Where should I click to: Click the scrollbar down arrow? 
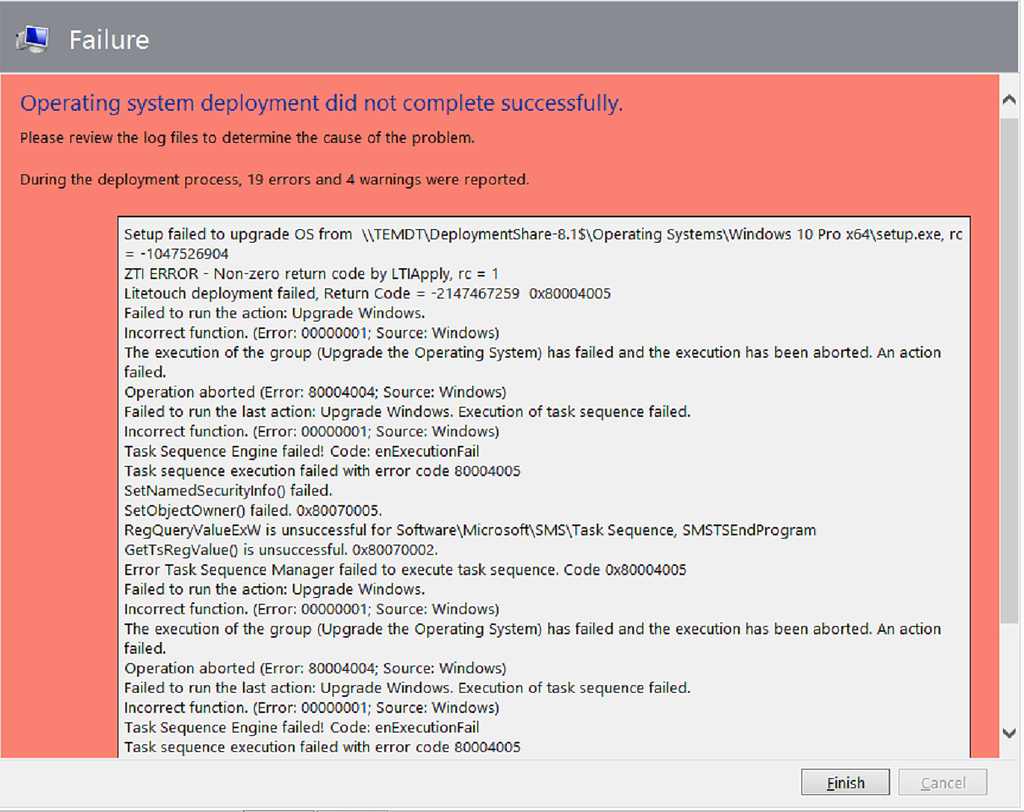coord(1009,731)
